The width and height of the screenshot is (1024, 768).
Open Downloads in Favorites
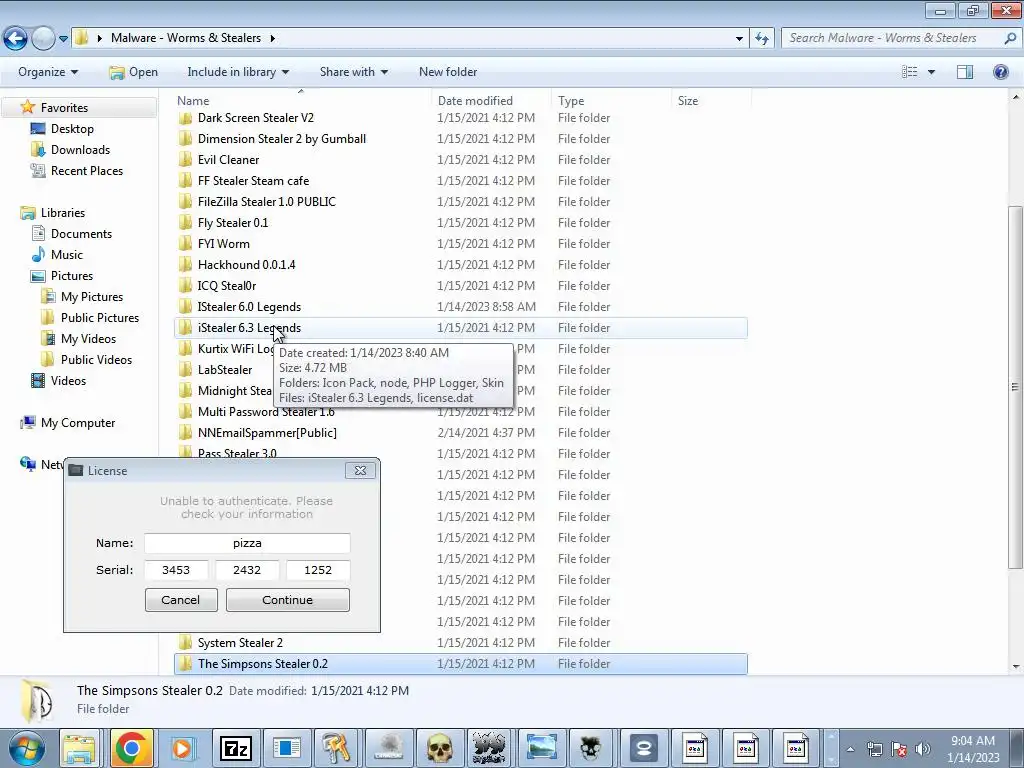click(x=80, y=150)
